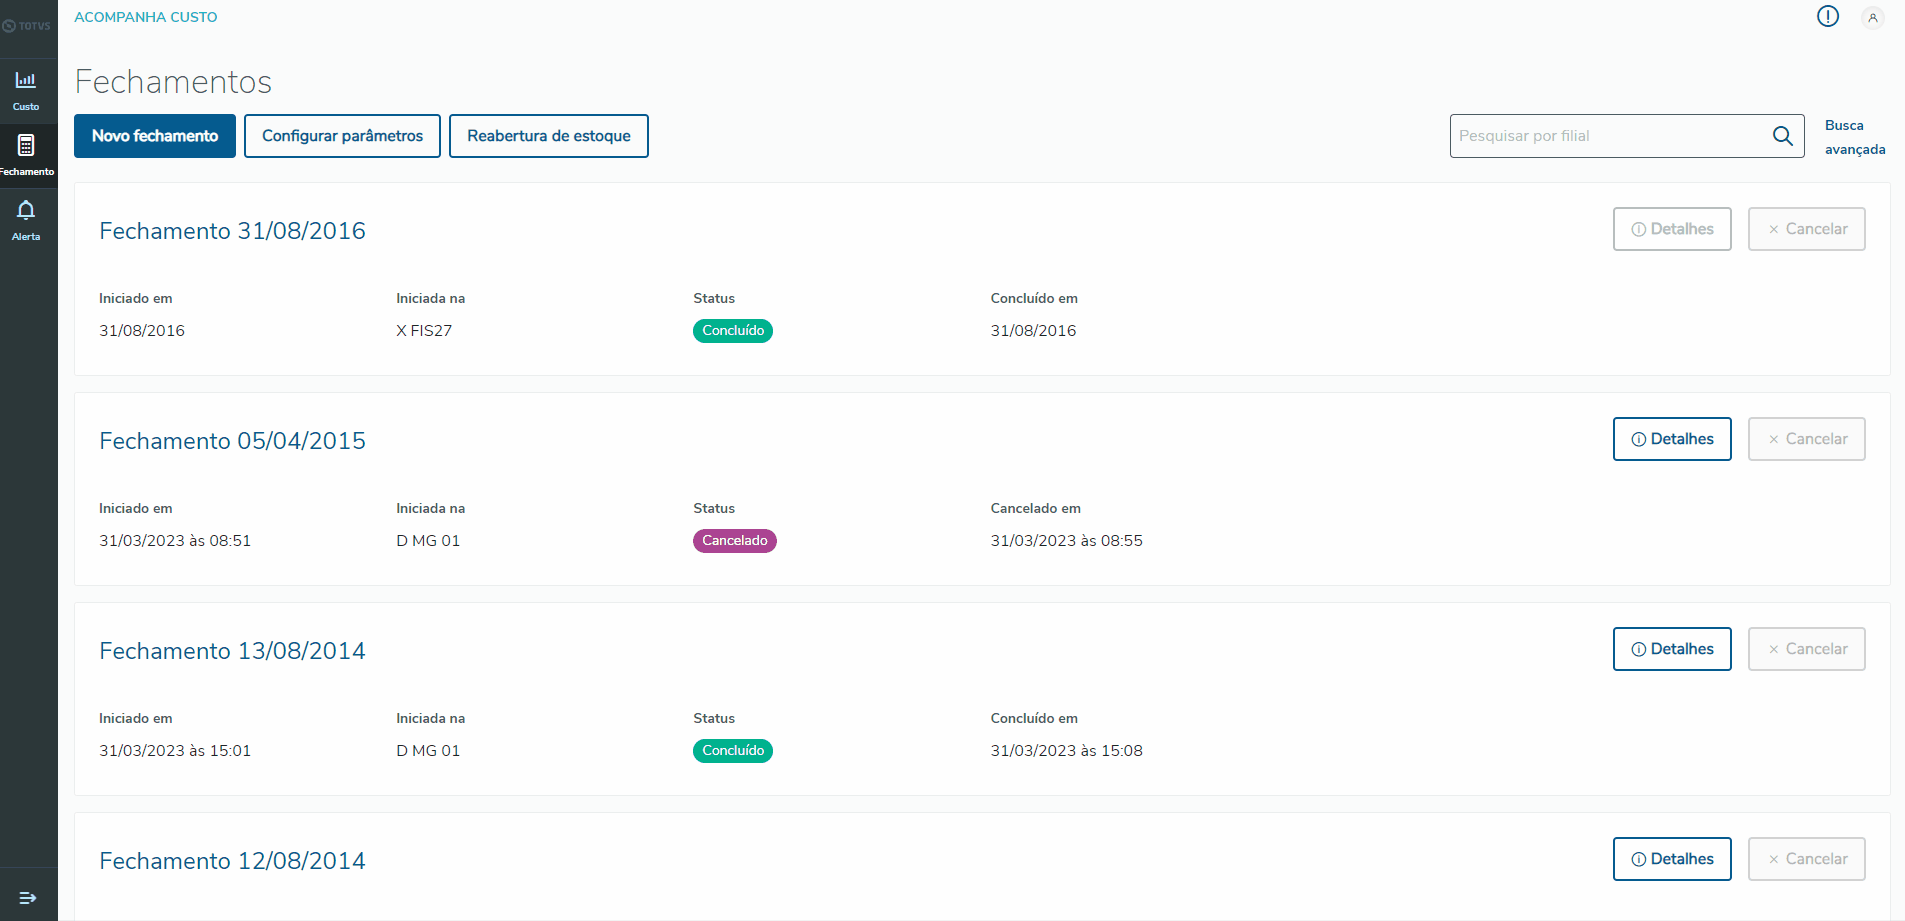The width and height of the screenshot is (1905, 921).
Task: Open the Fechamento sidebar item
Action: tap(26, 155)
